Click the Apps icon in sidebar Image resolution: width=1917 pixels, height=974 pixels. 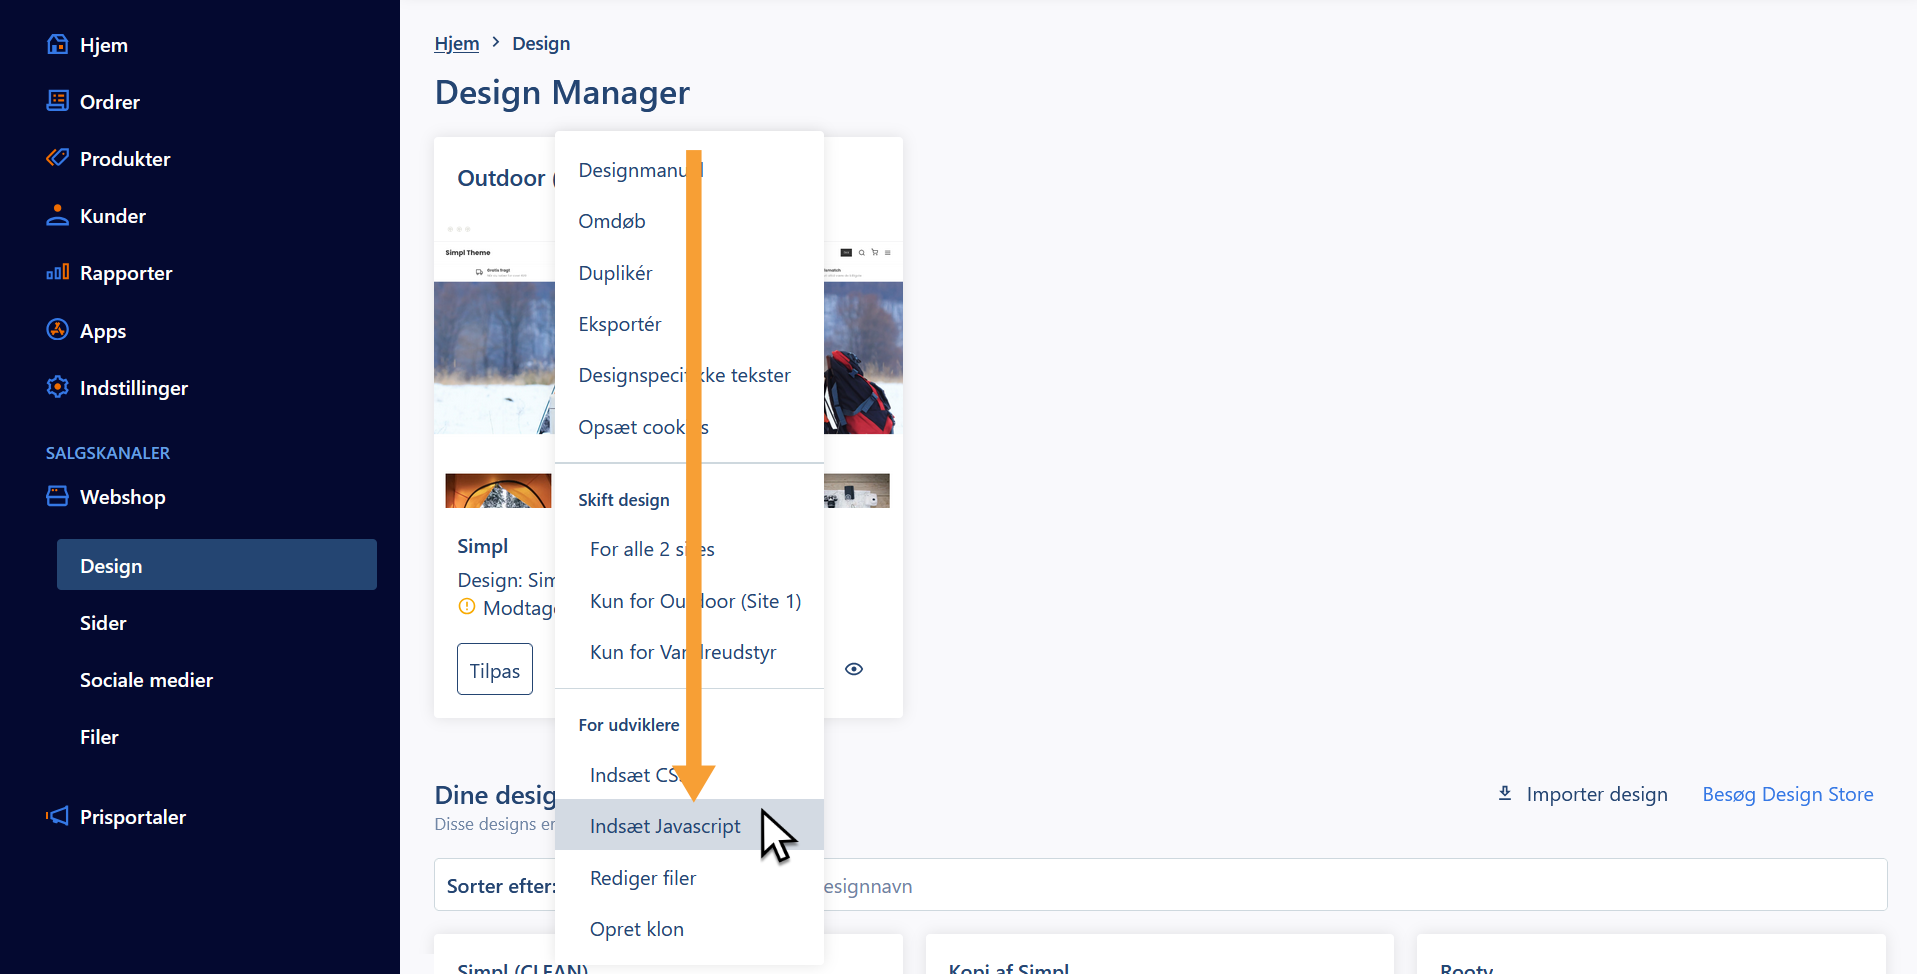coord(57,330)
